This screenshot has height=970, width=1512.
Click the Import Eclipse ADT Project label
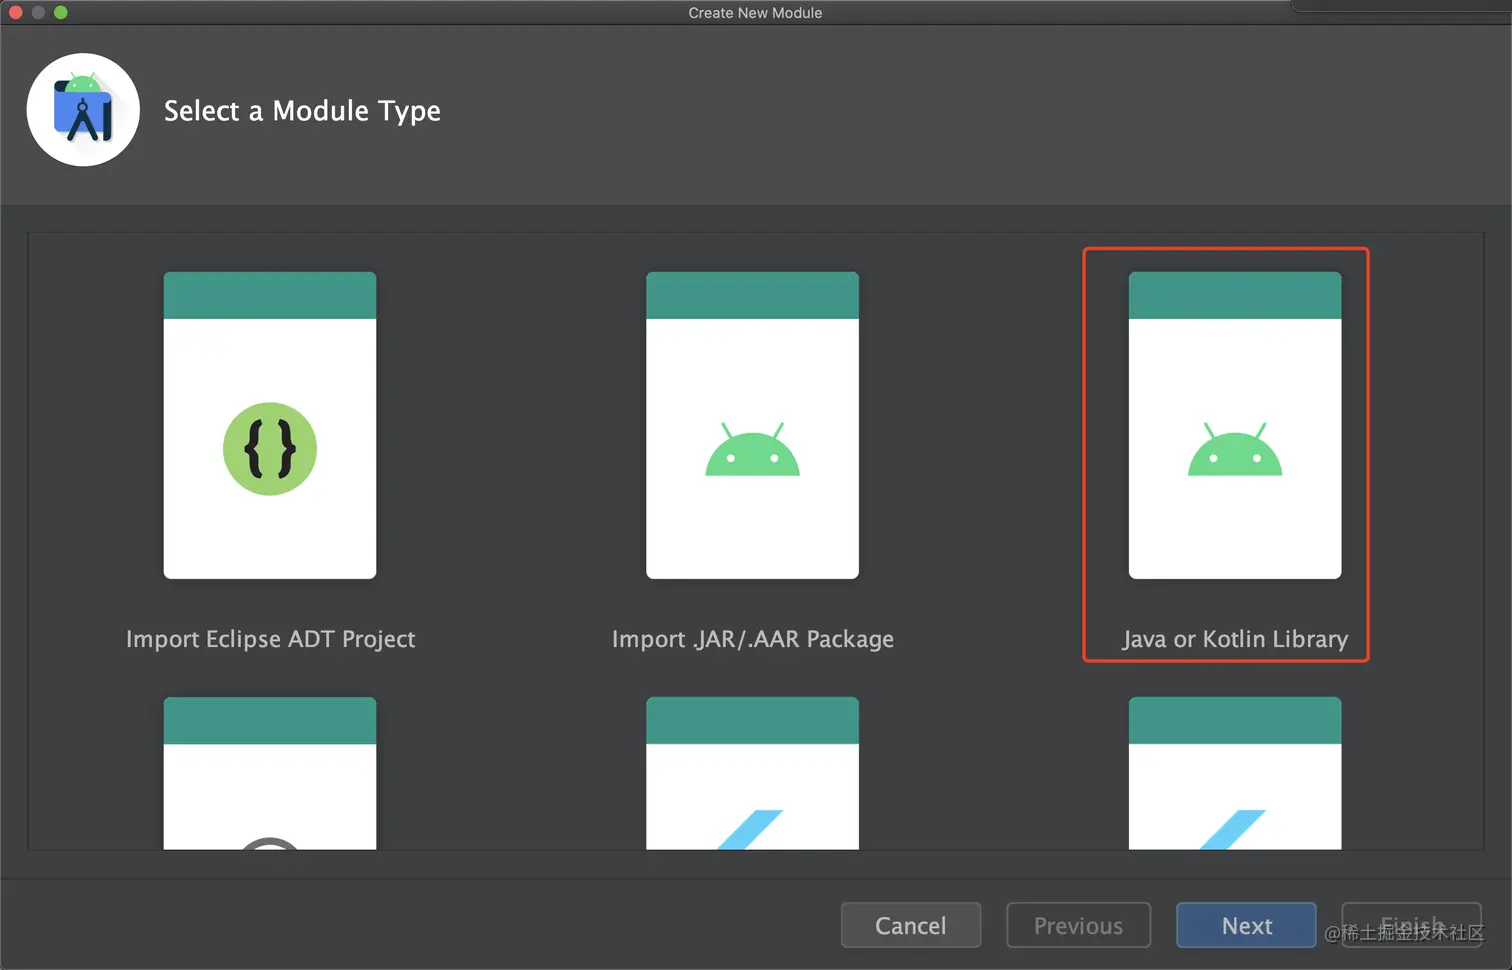(x=270, y=639)
